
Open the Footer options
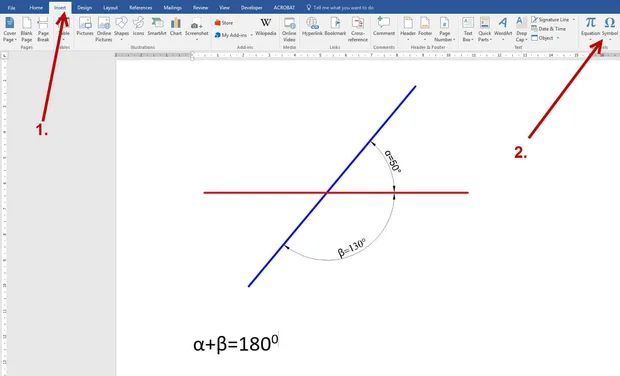point(425,28)
